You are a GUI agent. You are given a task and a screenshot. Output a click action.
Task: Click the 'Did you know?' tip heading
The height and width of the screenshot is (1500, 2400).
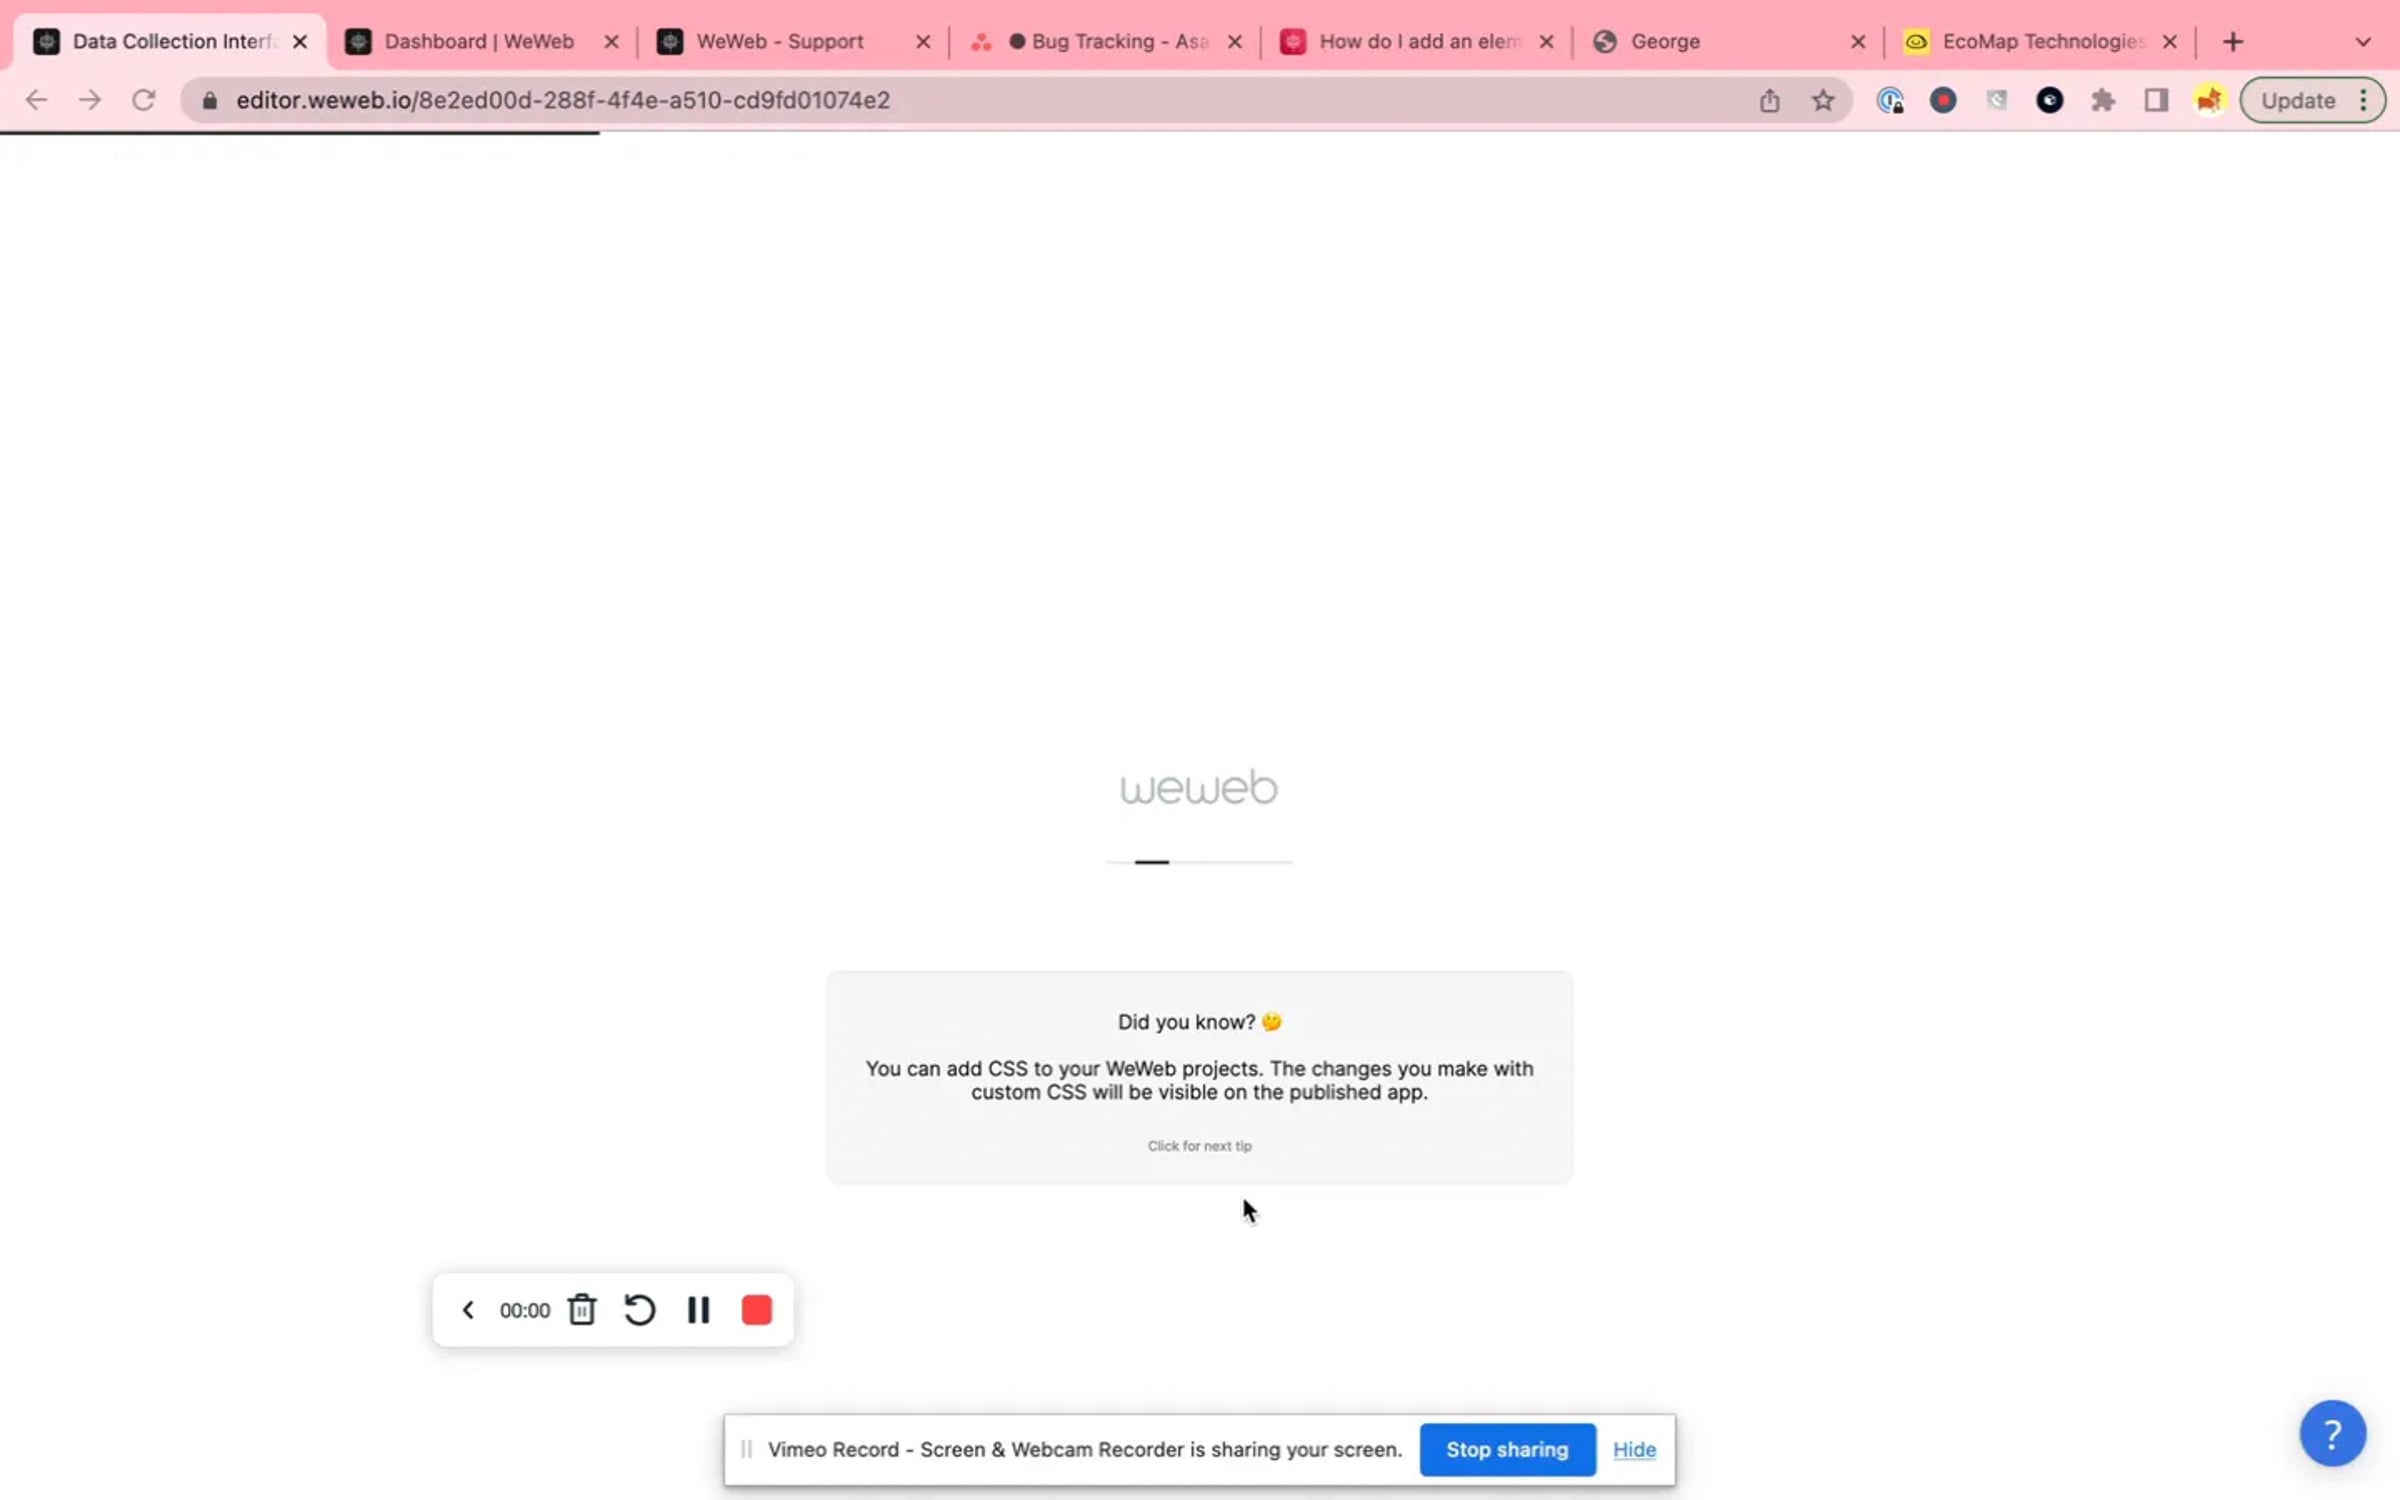(1199, 1022)
